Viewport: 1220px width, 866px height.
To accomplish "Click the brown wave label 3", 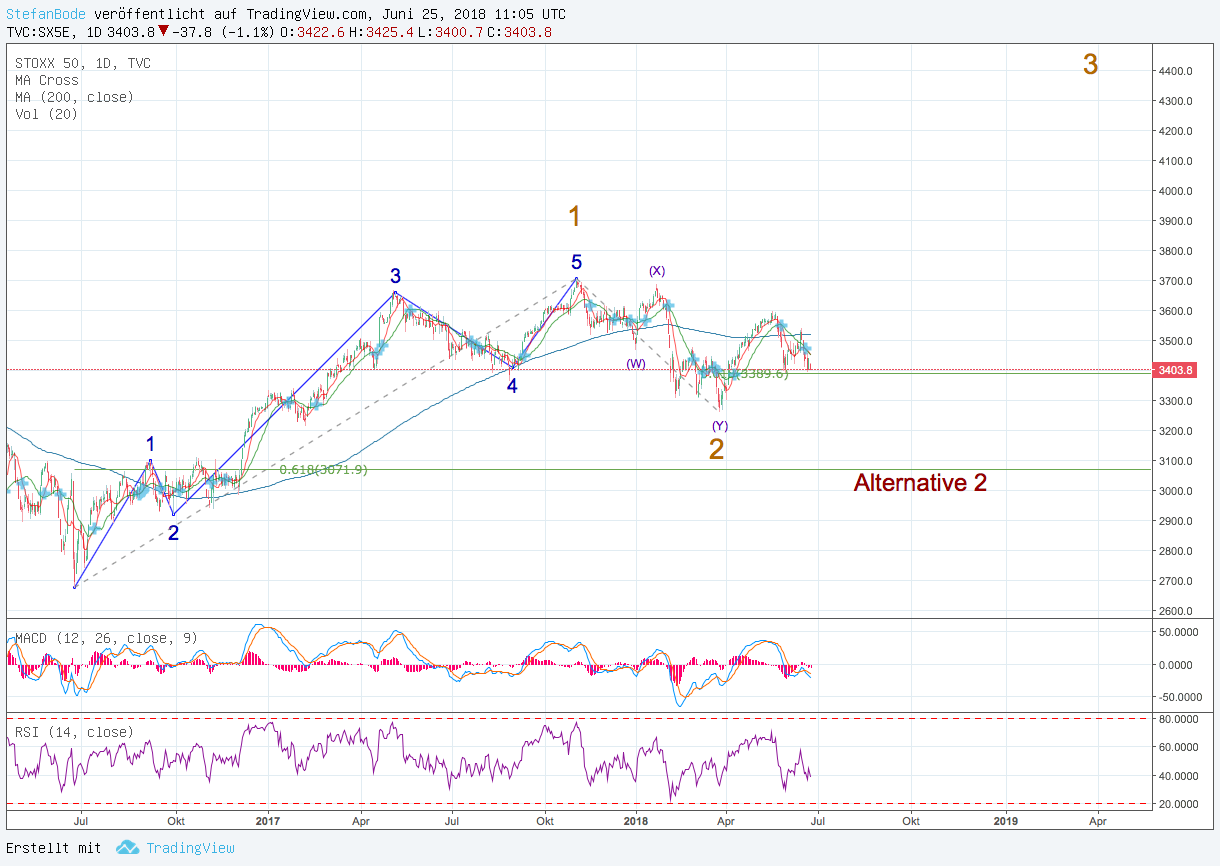I will coord(1091,64).
